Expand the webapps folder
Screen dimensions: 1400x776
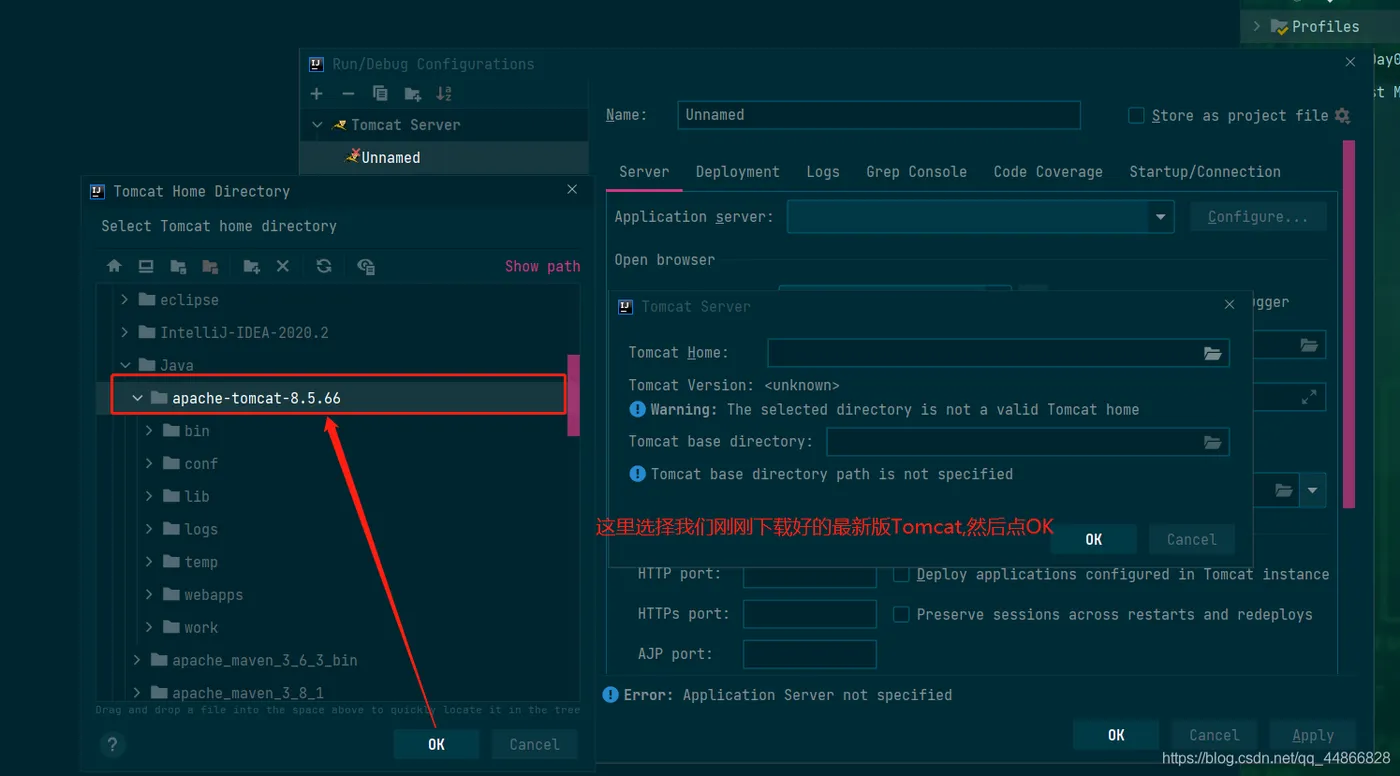[x=149, y=595]
